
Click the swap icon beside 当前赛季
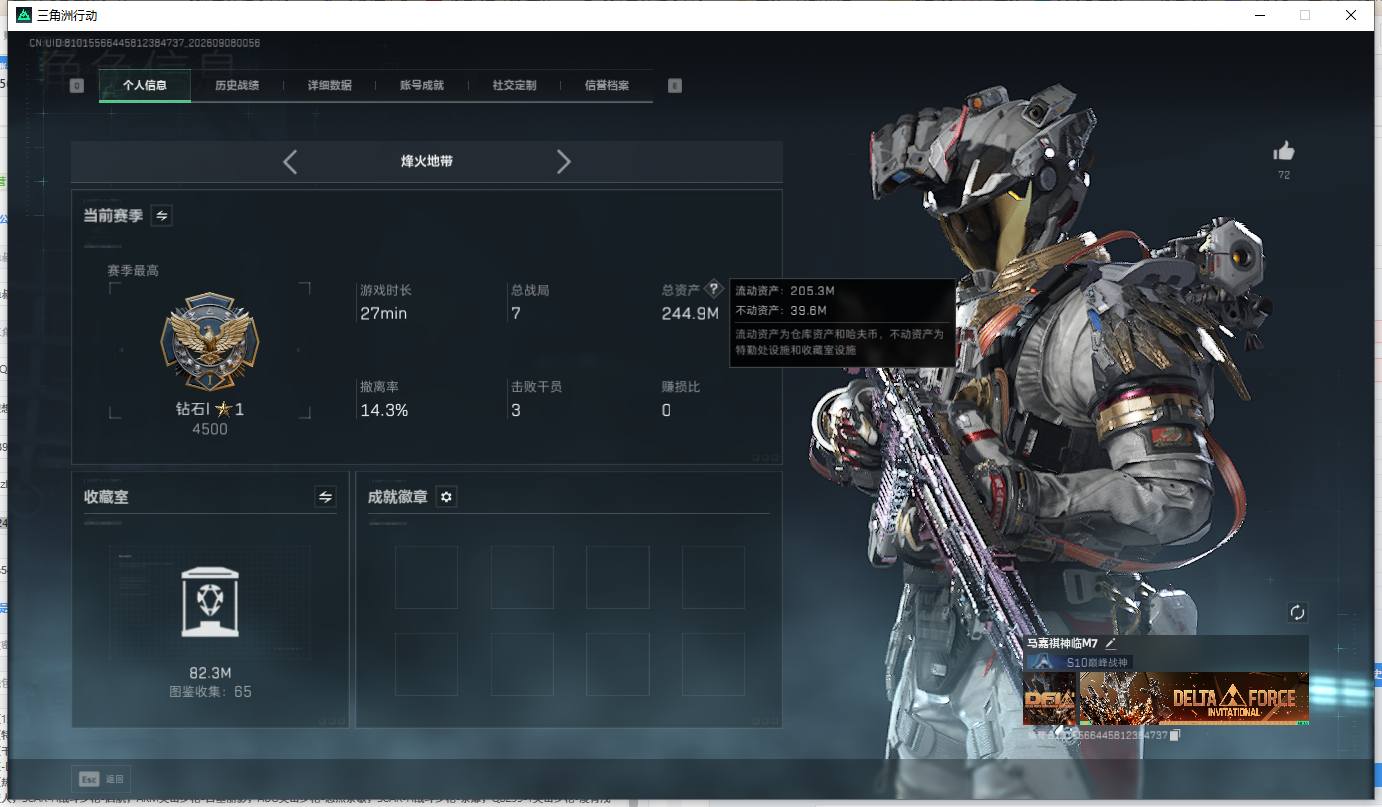point(161,215)
